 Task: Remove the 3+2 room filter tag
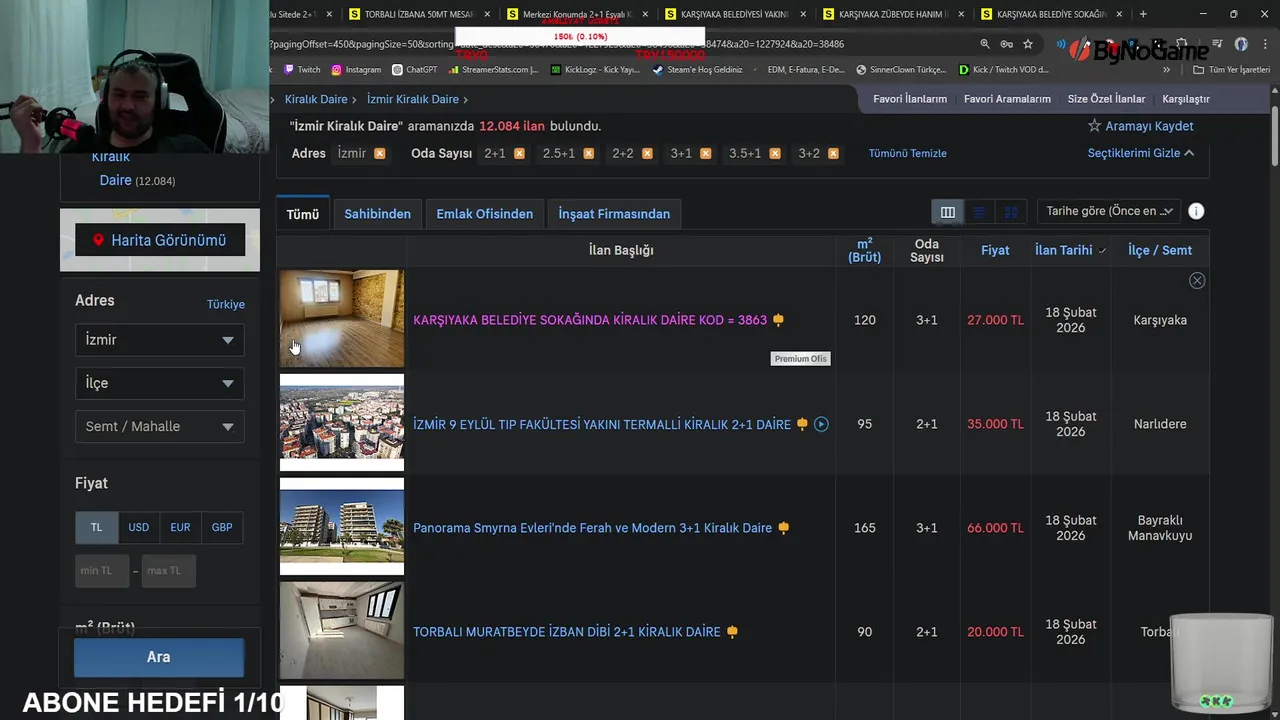pyautogui.click(x=834, y=154)
